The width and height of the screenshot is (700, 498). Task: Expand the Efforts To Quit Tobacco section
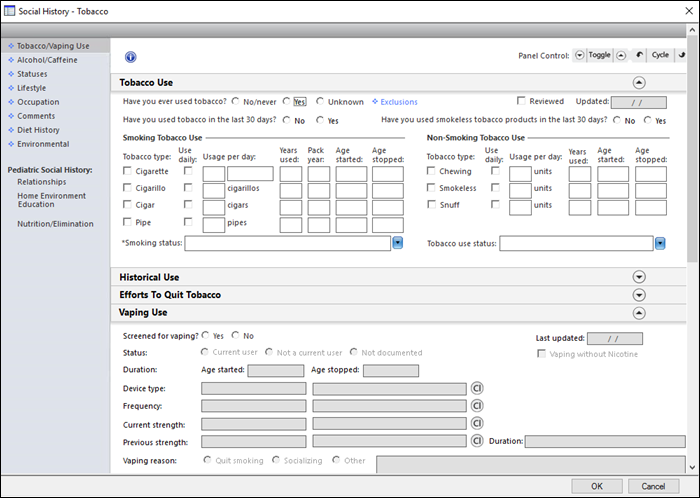(x=639, y=295)
